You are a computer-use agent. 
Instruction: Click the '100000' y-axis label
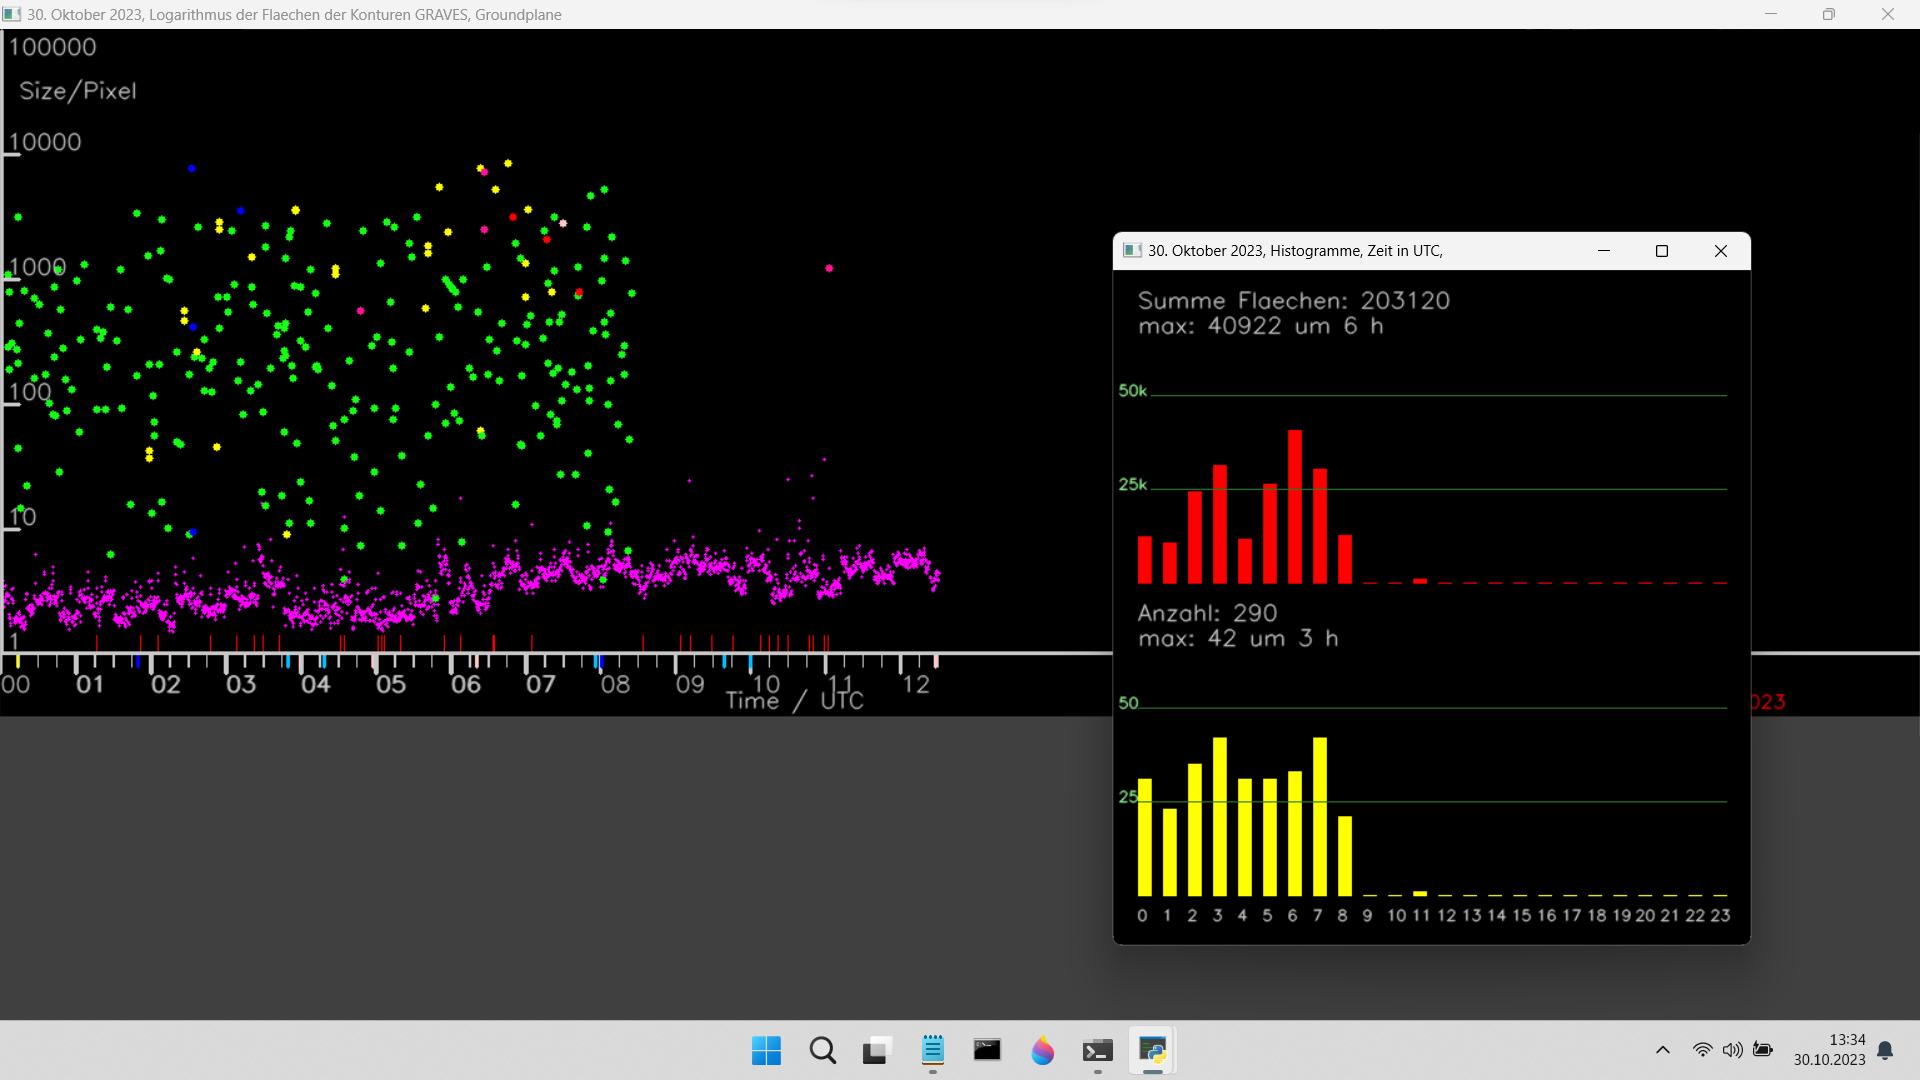point(52,47)
